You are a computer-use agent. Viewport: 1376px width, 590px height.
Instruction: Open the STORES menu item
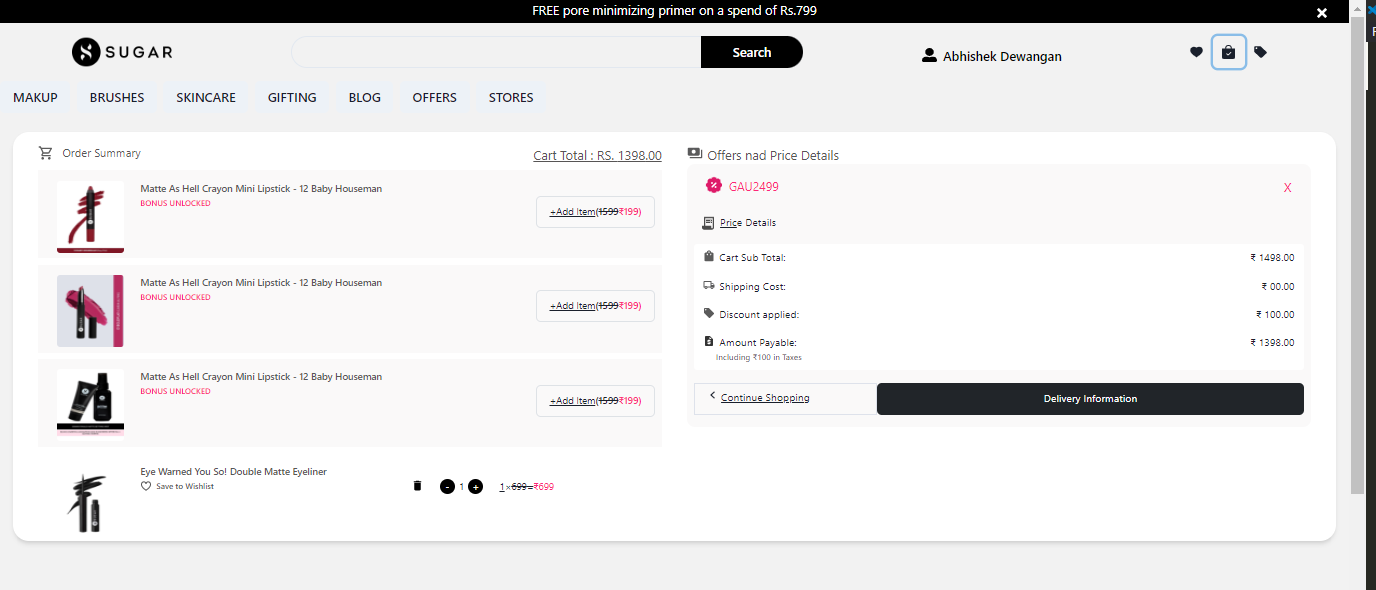[x=511, y=98]
